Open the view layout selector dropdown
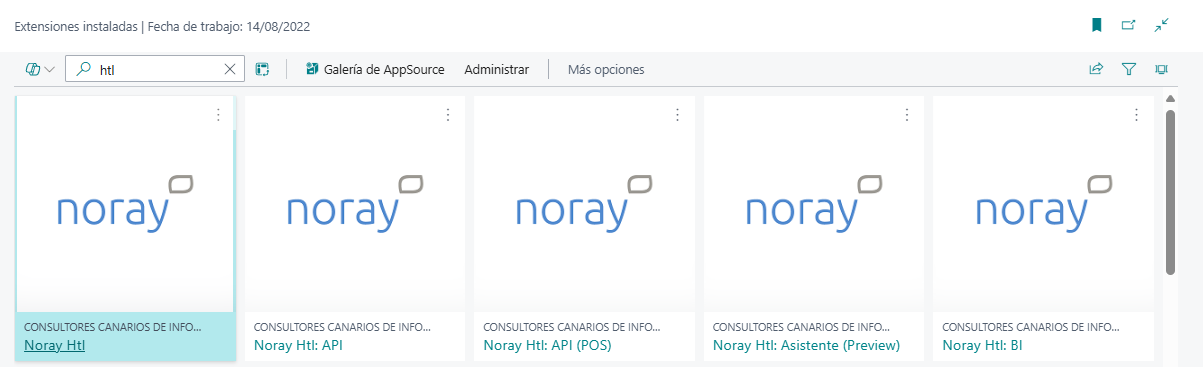Viewport: 1203px width, 367px height. (40, 69)
